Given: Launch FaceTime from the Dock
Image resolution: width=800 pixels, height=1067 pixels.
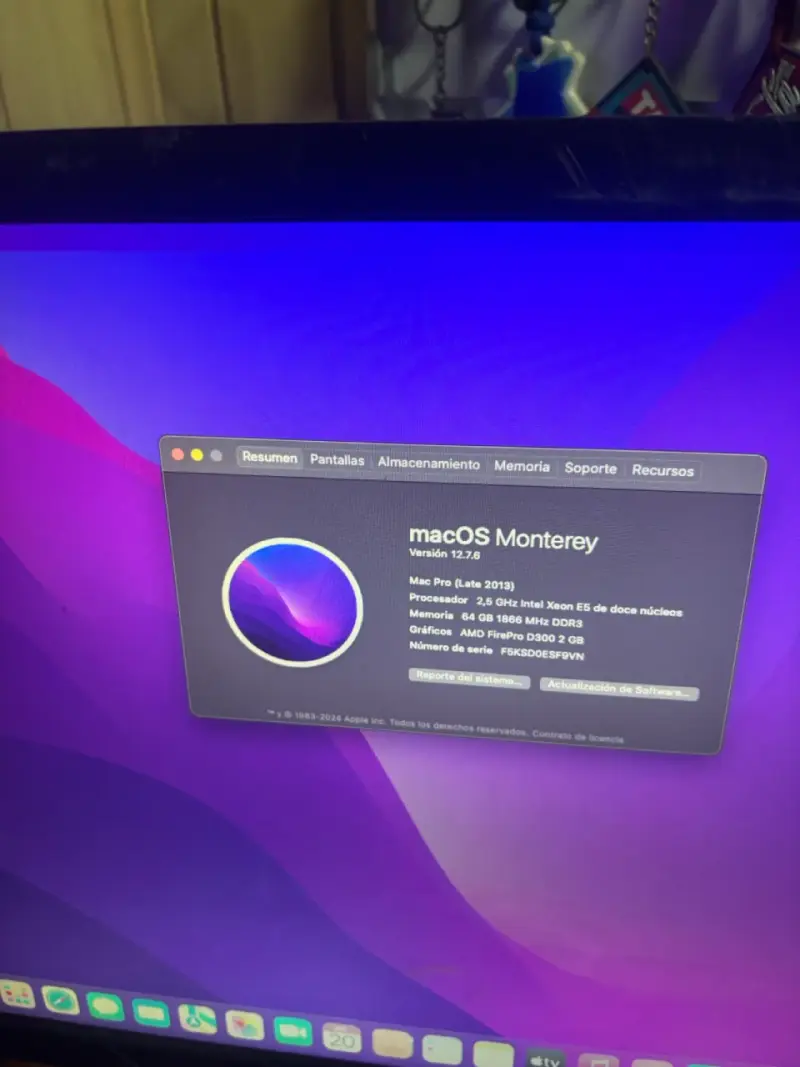Looking at the screenshot, I should [293, 1032].
